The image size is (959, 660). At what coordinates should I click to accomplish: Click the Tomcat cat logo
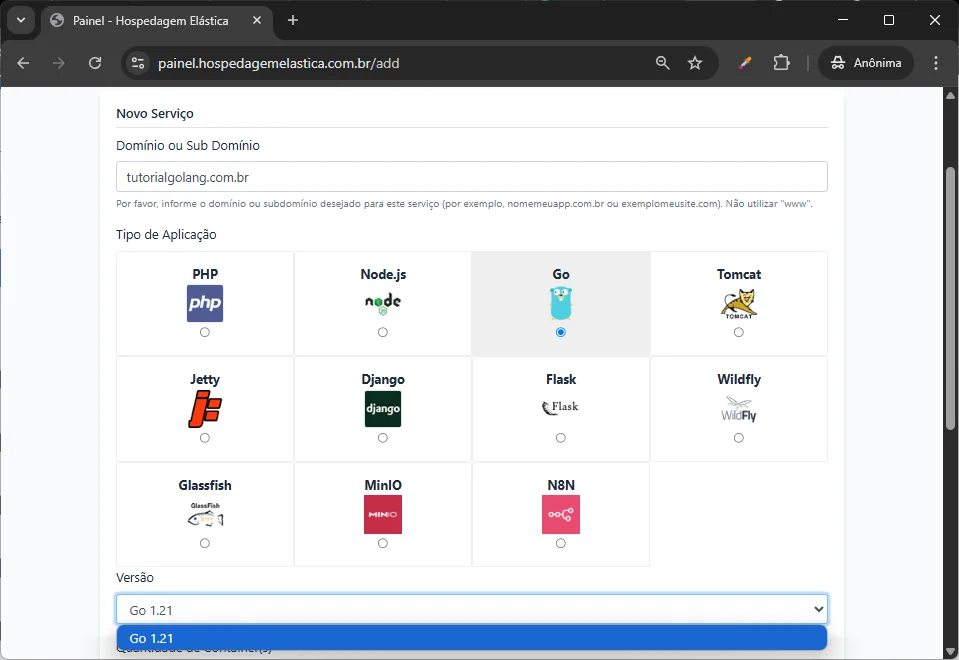pos(739,304)
